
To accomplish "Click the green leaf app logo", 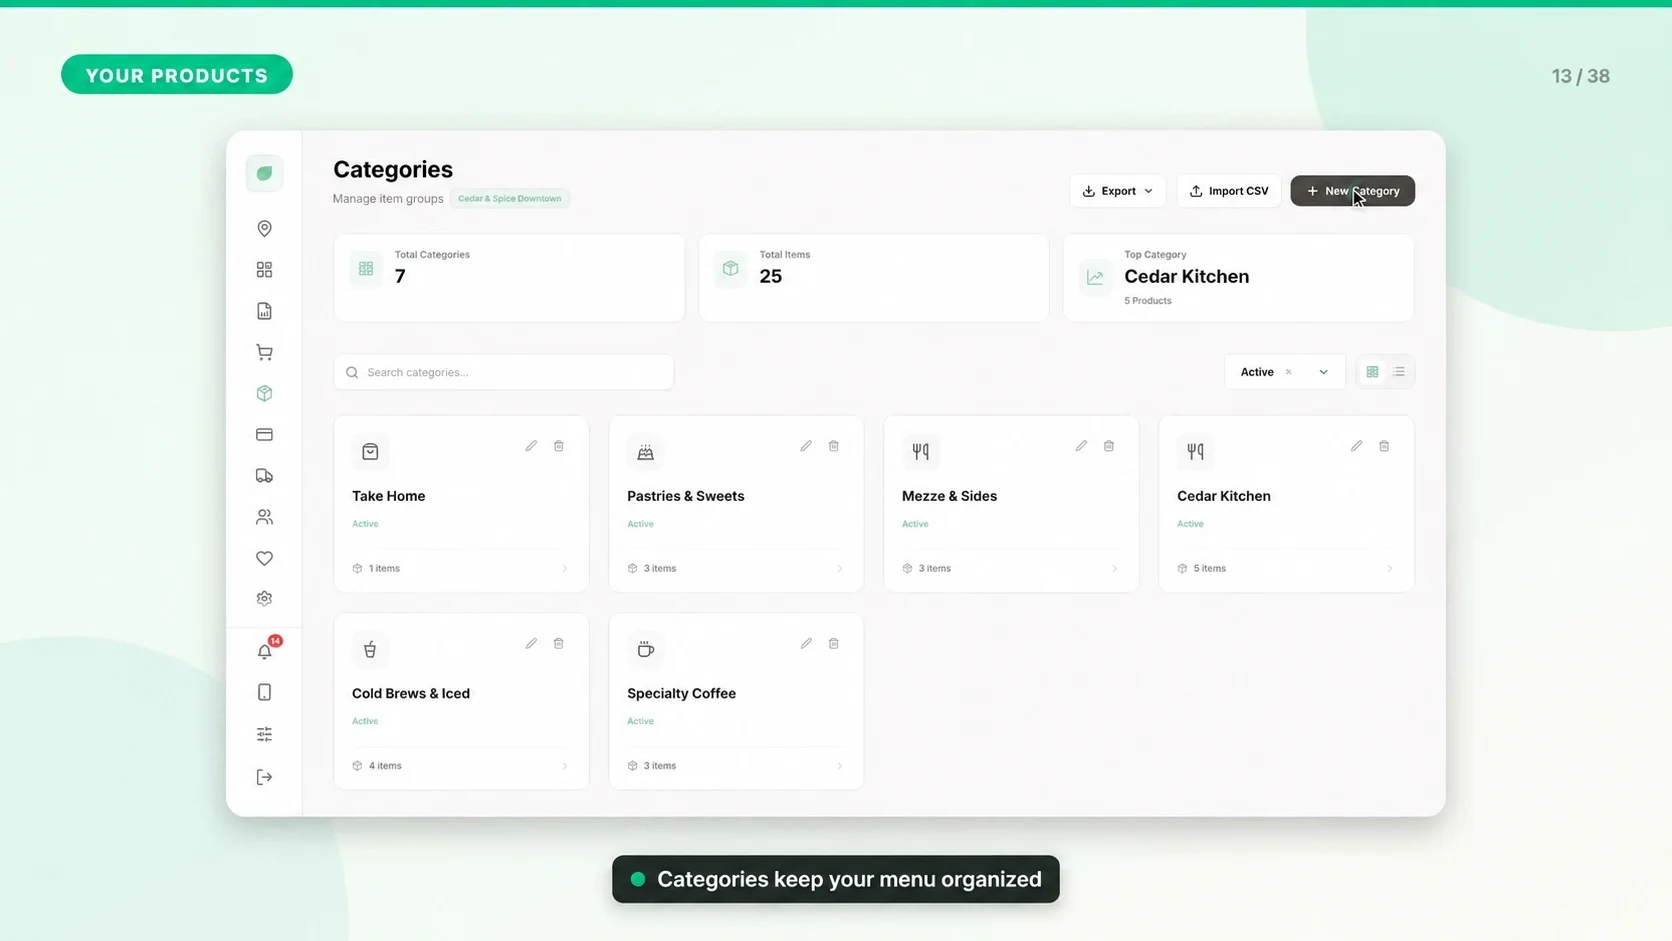I will click(x=264, y=173).
